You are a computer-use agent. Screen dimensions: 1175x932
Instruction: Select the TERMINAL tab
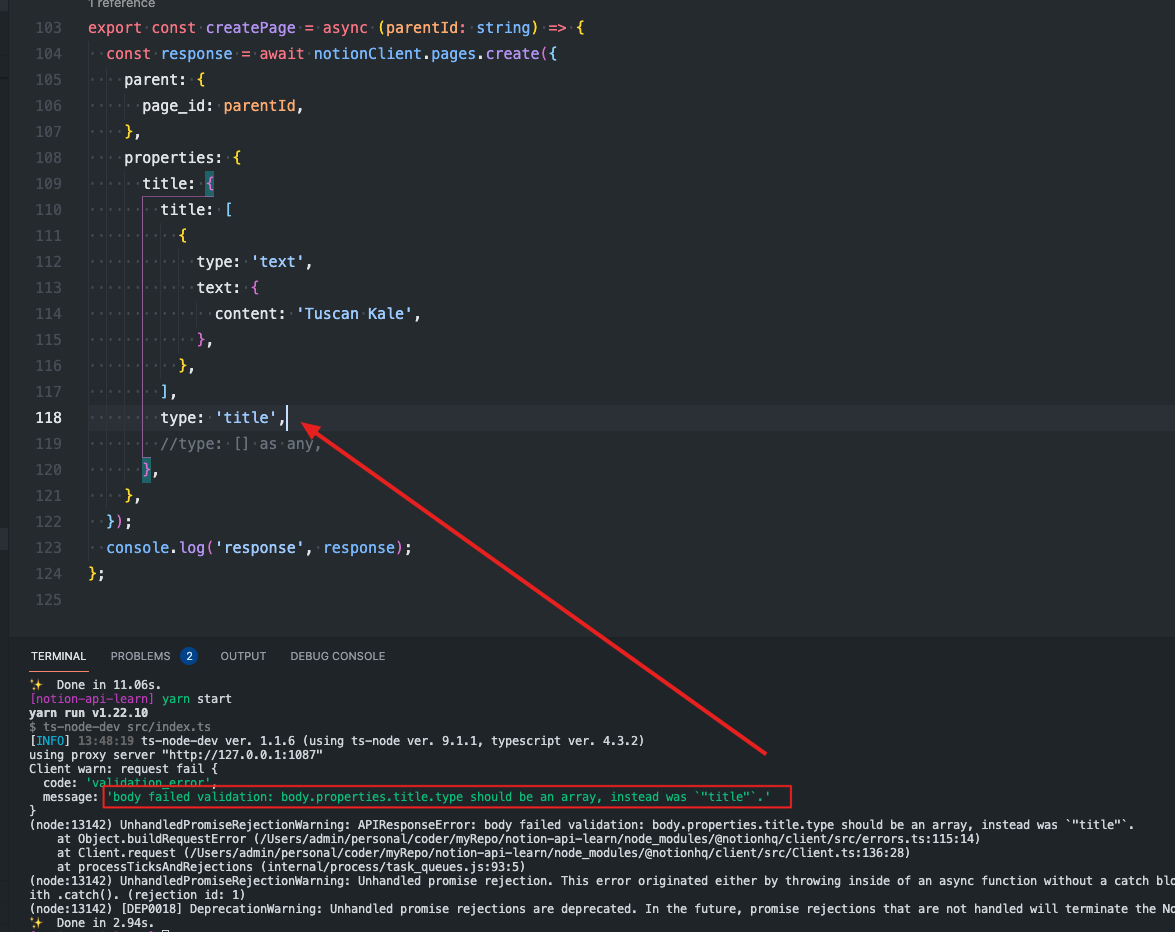(x=58, y=656)
